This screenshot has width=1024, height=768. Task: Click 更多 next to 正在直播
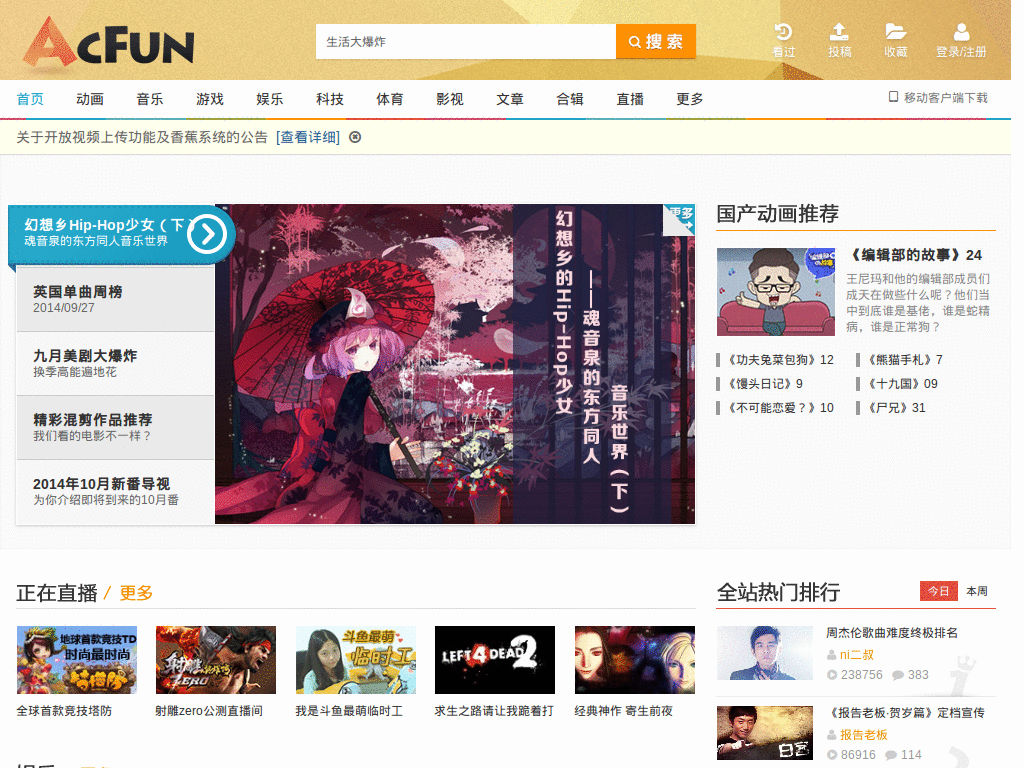[134, 592]
